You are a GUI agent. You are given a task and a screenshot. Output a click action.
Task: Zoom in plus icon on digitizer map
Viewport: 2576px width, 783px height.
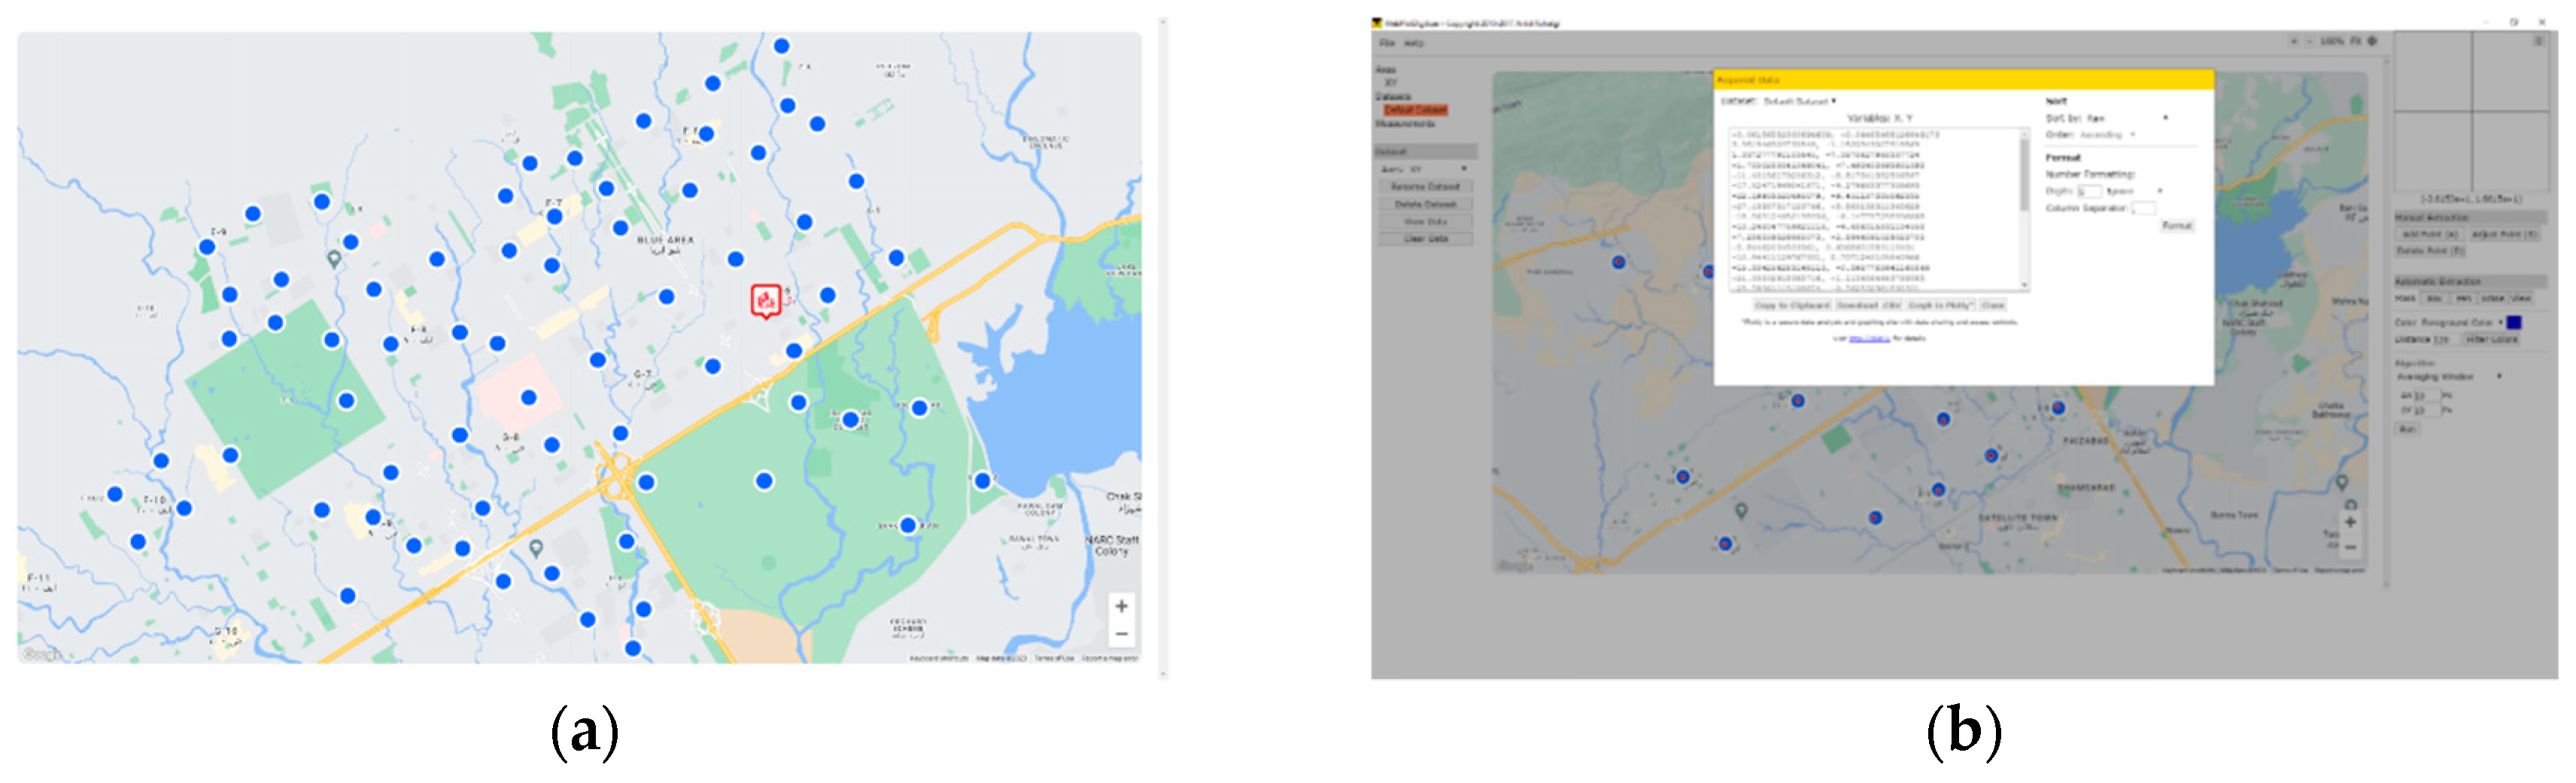(2350, 522)
